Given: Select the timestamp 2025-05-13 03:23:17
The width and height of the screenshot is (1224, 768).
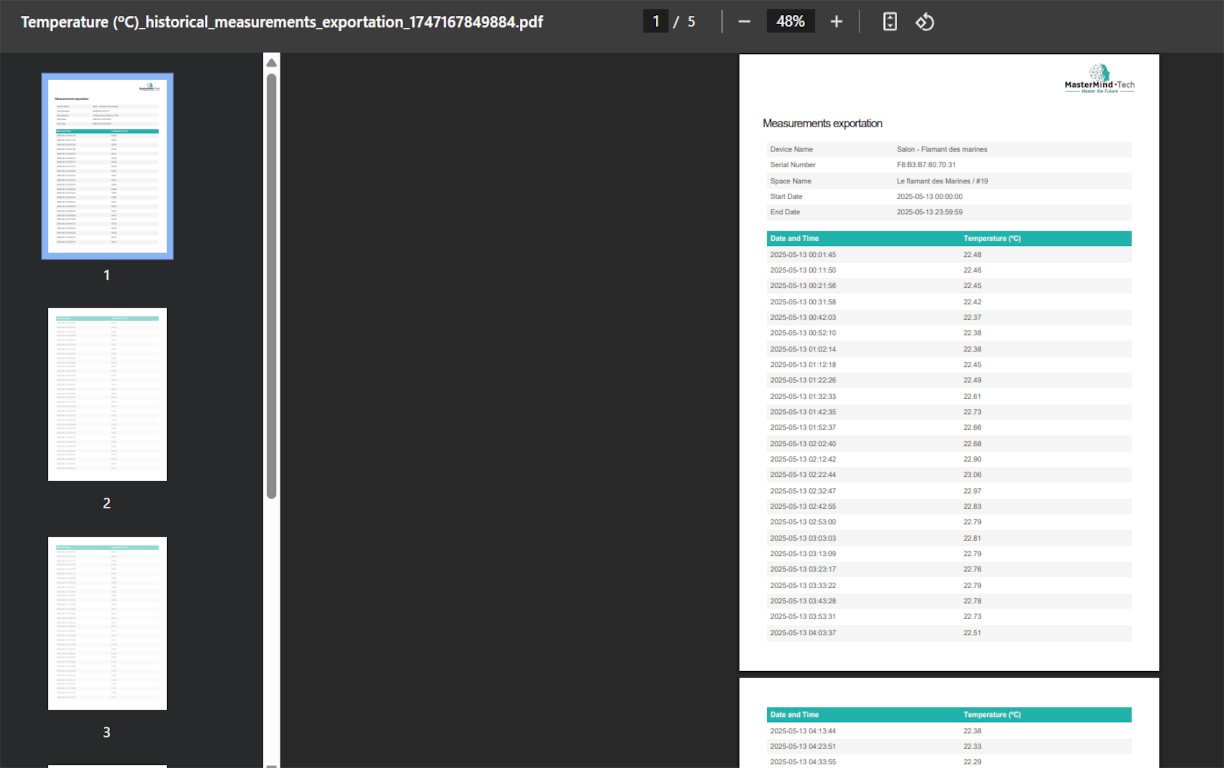Looking at the screenshot, I should click(x=803, y=569).
